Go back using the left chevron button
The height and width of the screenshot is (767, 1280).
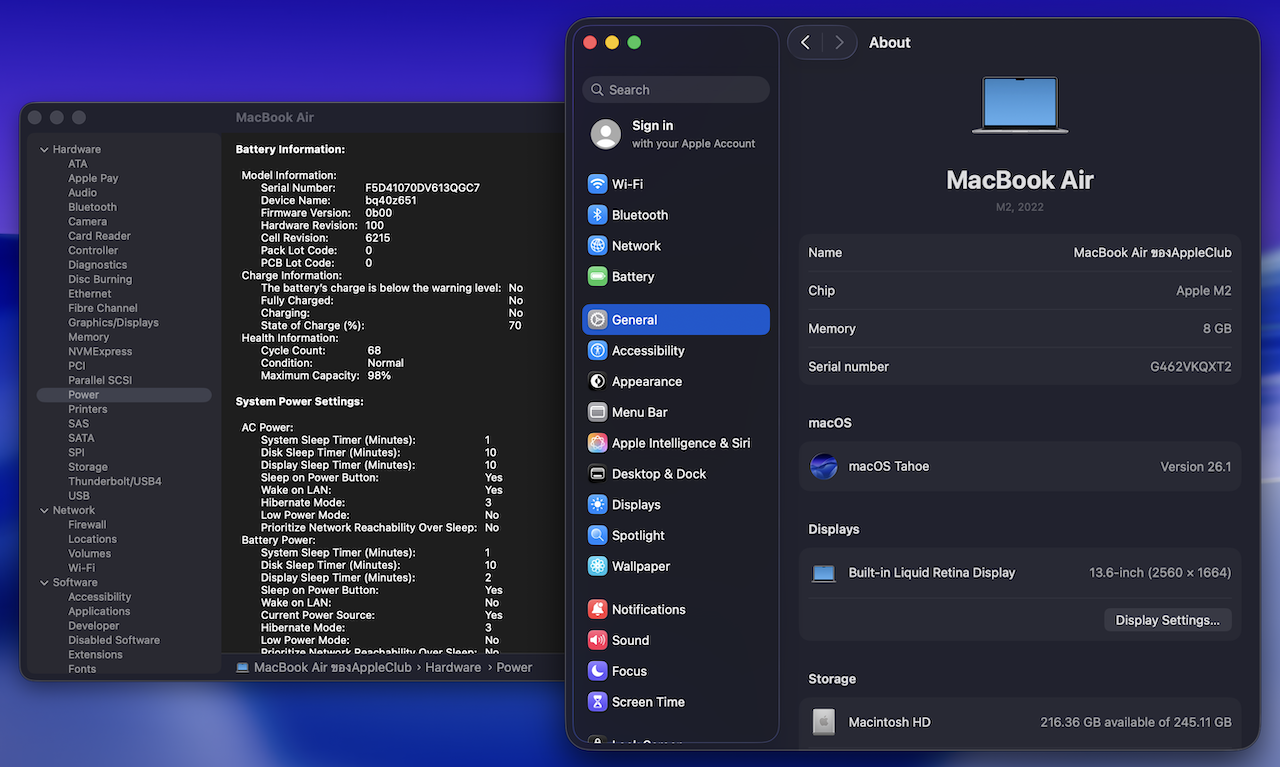(x=806, y=43)
